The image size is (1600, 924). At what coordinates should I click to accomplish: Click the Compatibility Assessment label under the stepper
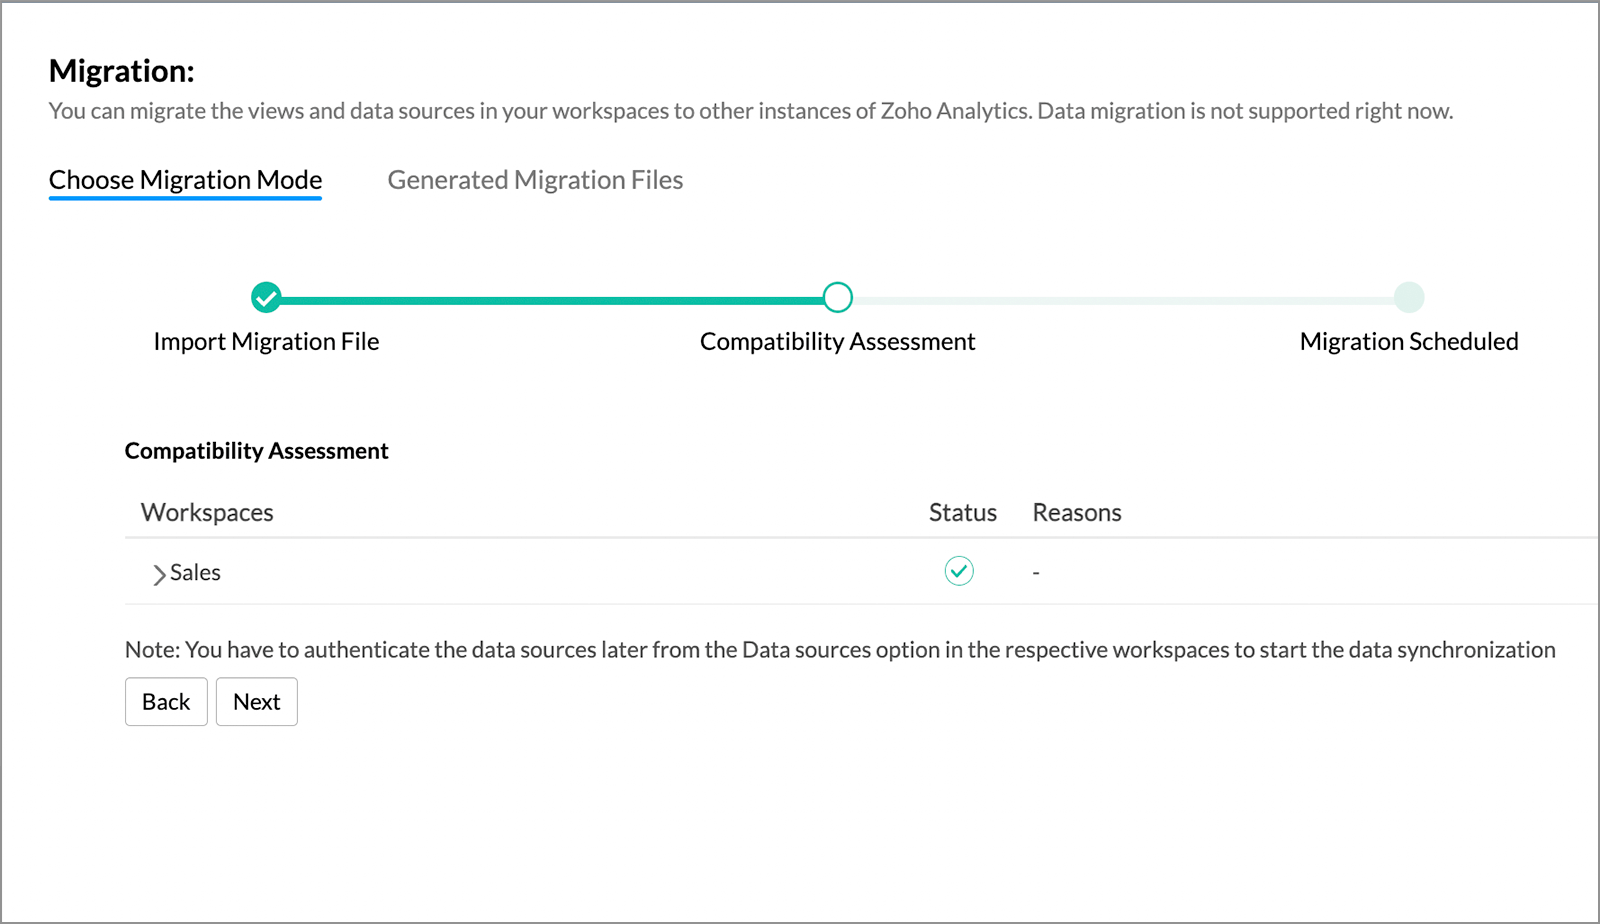(837, 342)
